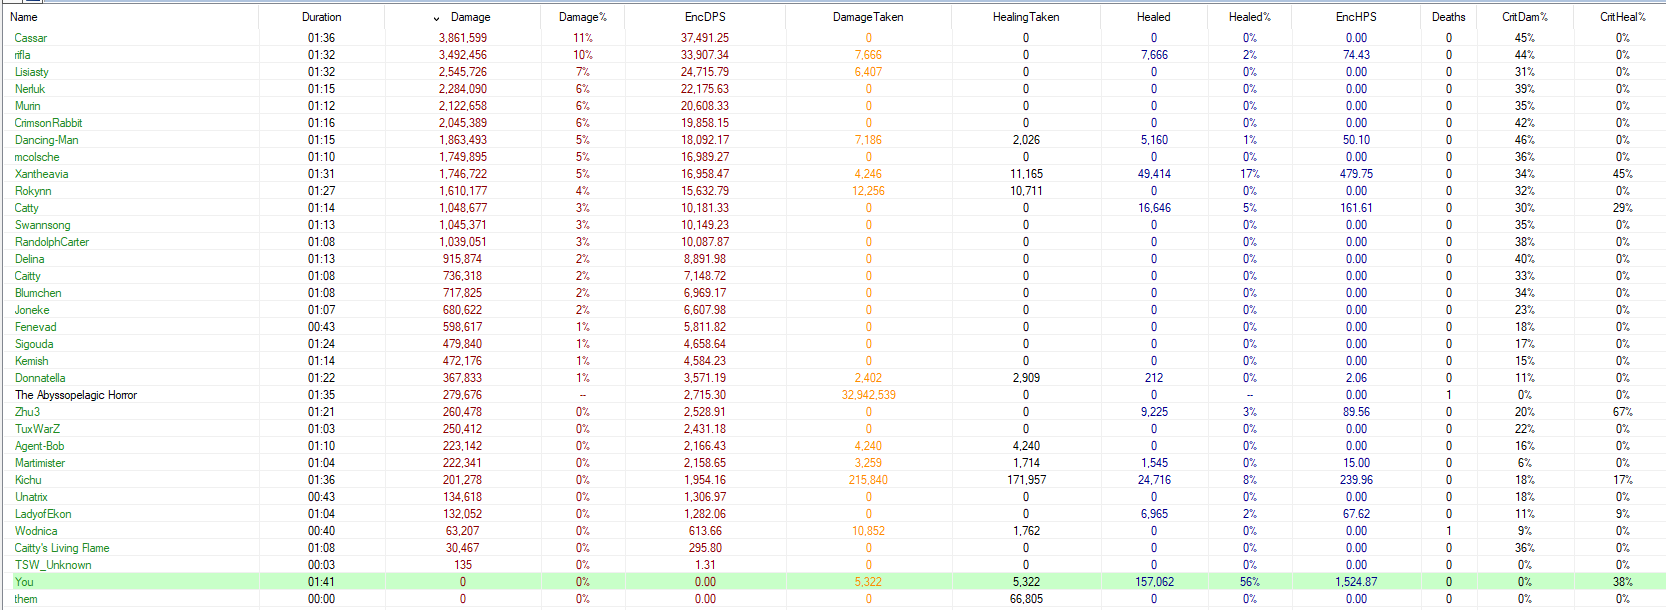
Task: Click the Deaths column header
Action: pos(1448,17)
